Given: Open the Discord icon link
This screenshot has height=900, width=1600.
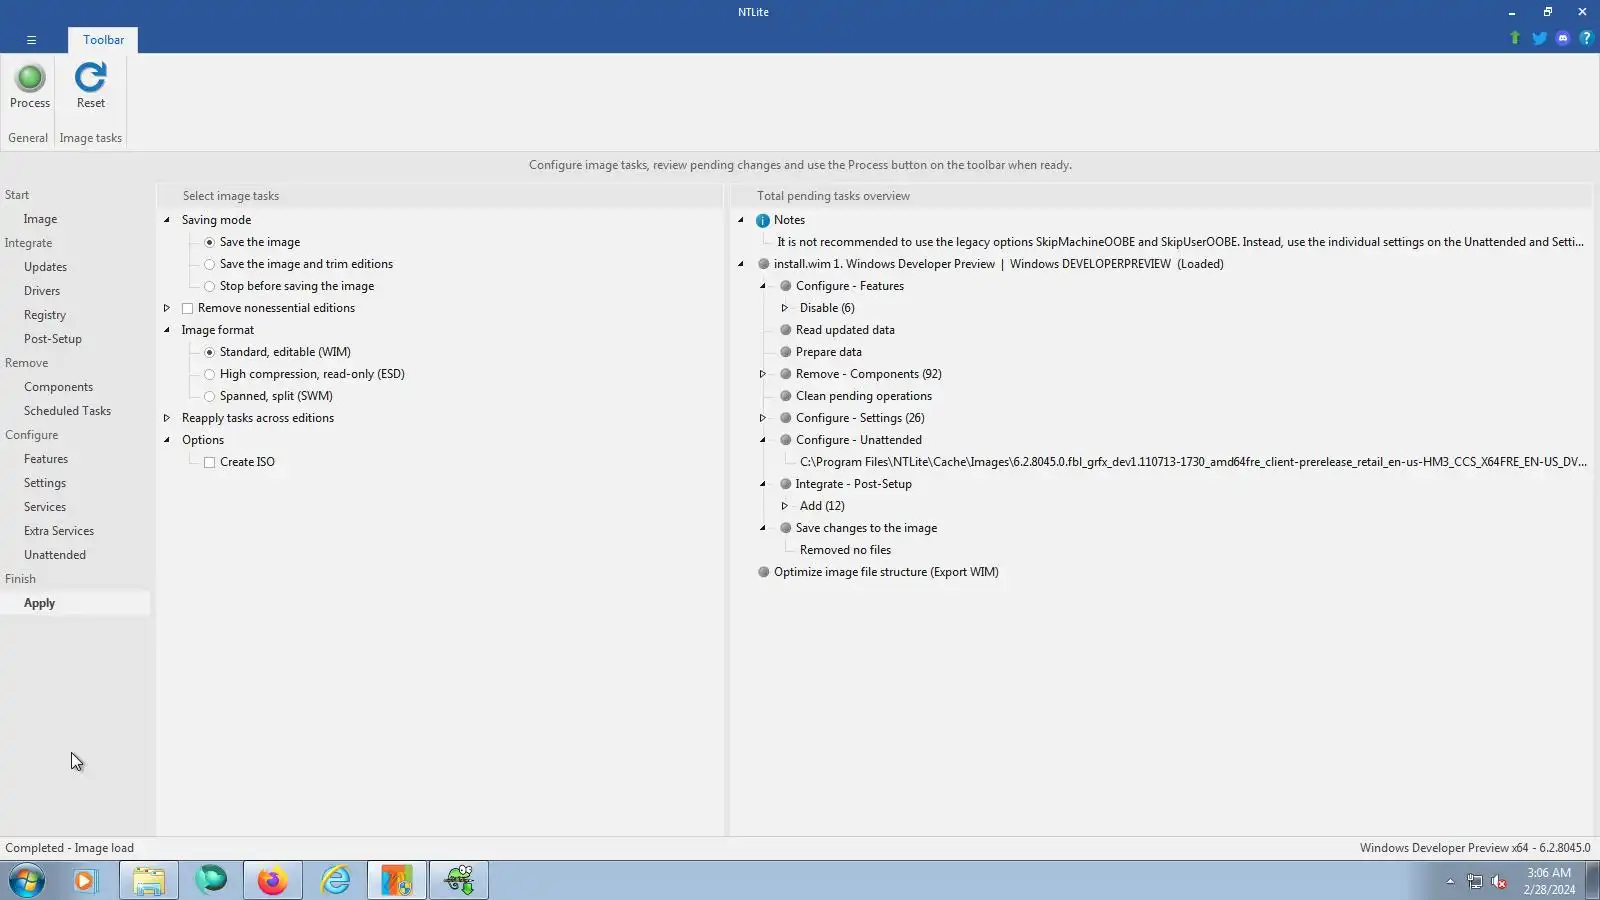Looking at the screenshot, I should coord(1563,38).
